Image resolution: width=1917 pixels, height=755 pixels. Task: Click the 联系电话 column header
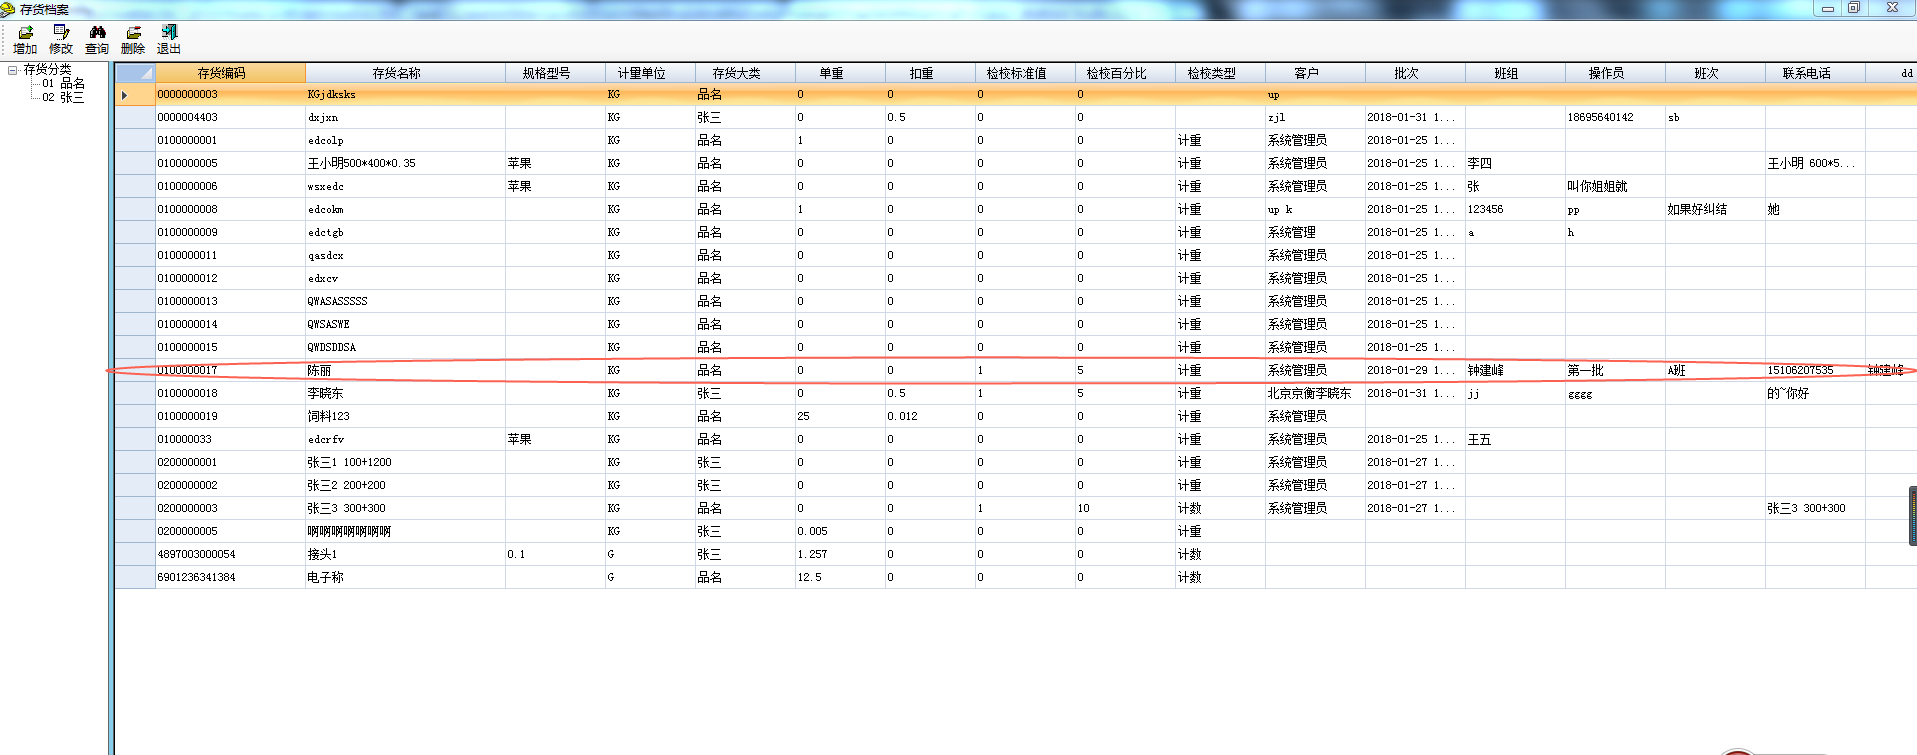(1806, 73)
